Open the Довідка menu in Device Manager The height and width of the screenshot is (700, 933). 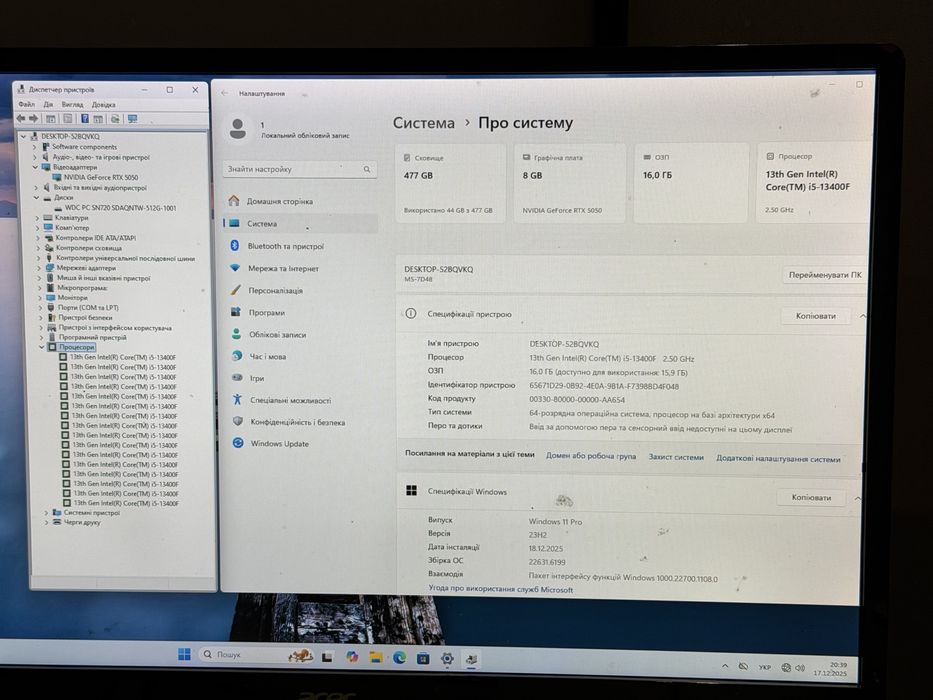click(104, 105)
